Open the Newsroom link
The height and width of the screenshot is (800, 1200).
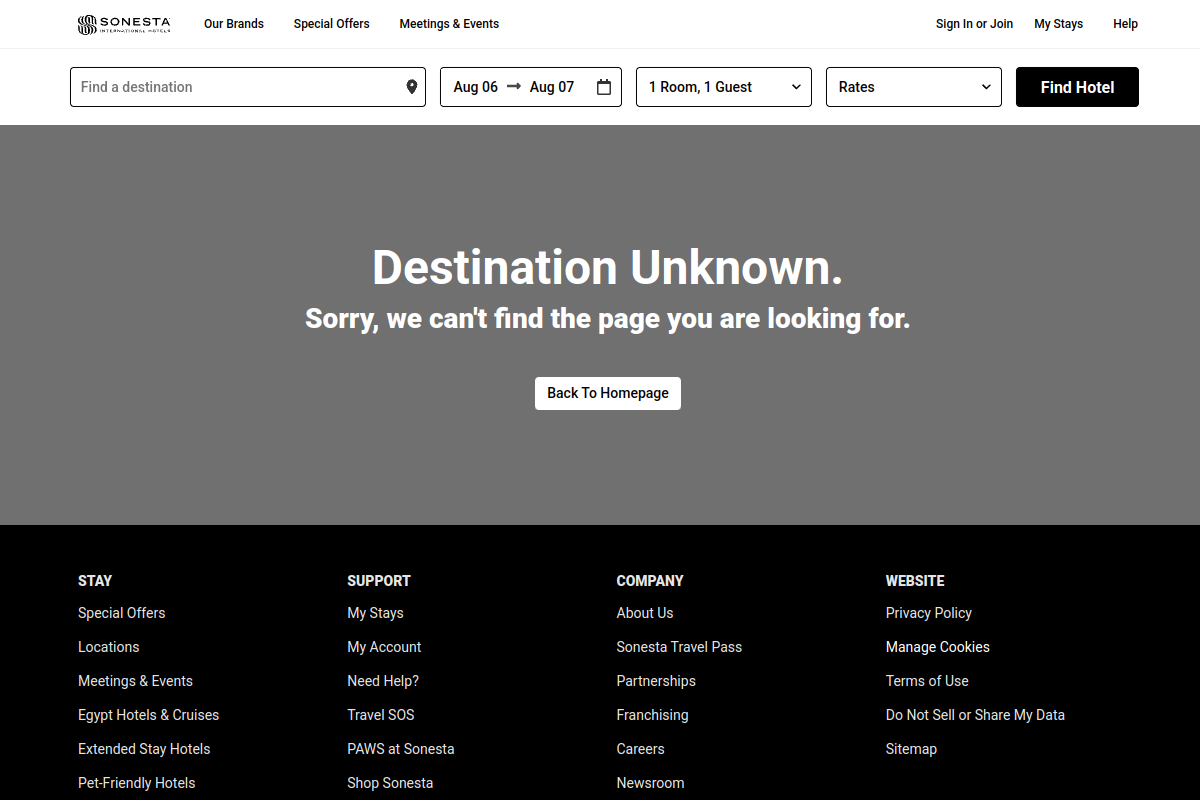[x=650, y=783]
